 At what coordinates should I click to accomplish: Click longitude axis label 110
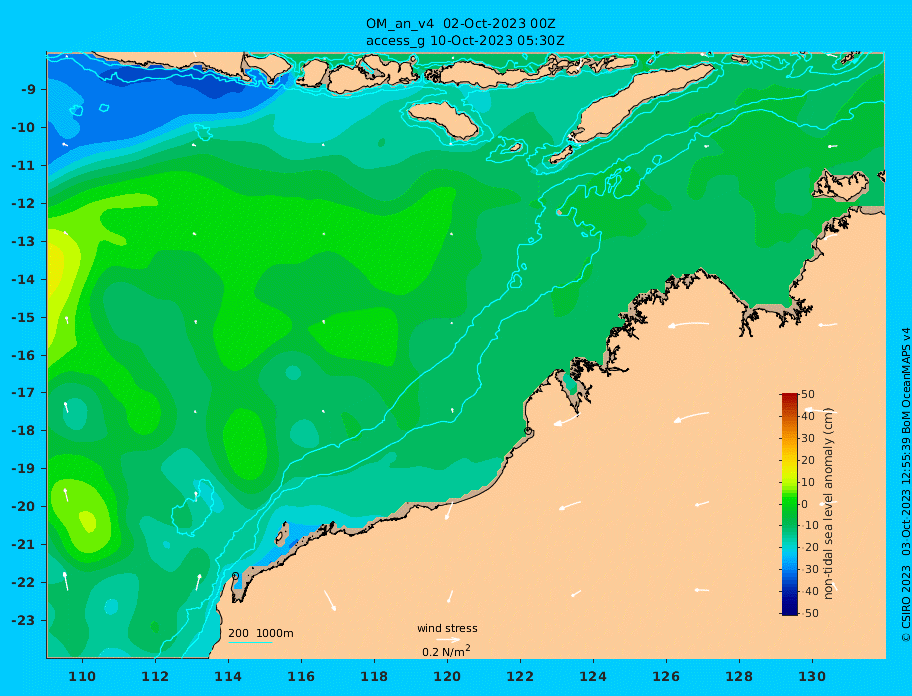click(82, 677)
